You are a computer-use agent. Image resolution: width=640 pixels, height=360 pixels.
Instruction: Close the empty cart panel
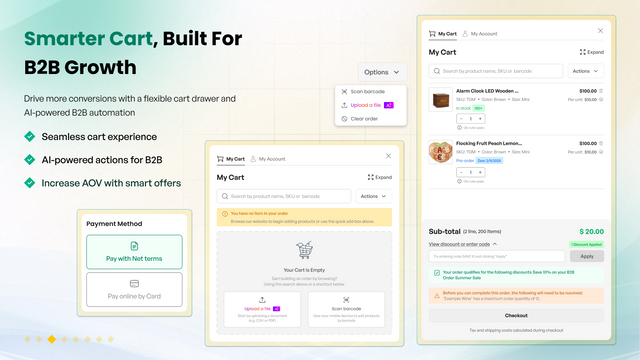(388, 156)
